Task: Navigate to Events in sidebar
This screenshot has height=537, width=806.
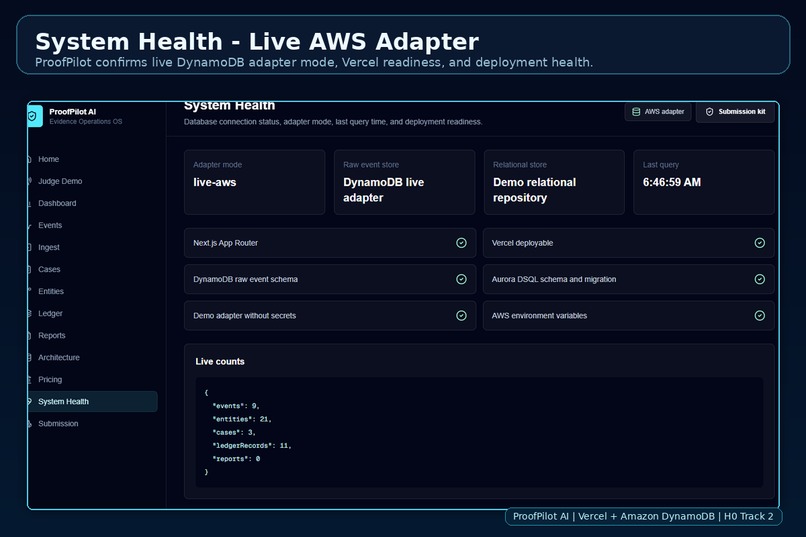Action: 50,226
